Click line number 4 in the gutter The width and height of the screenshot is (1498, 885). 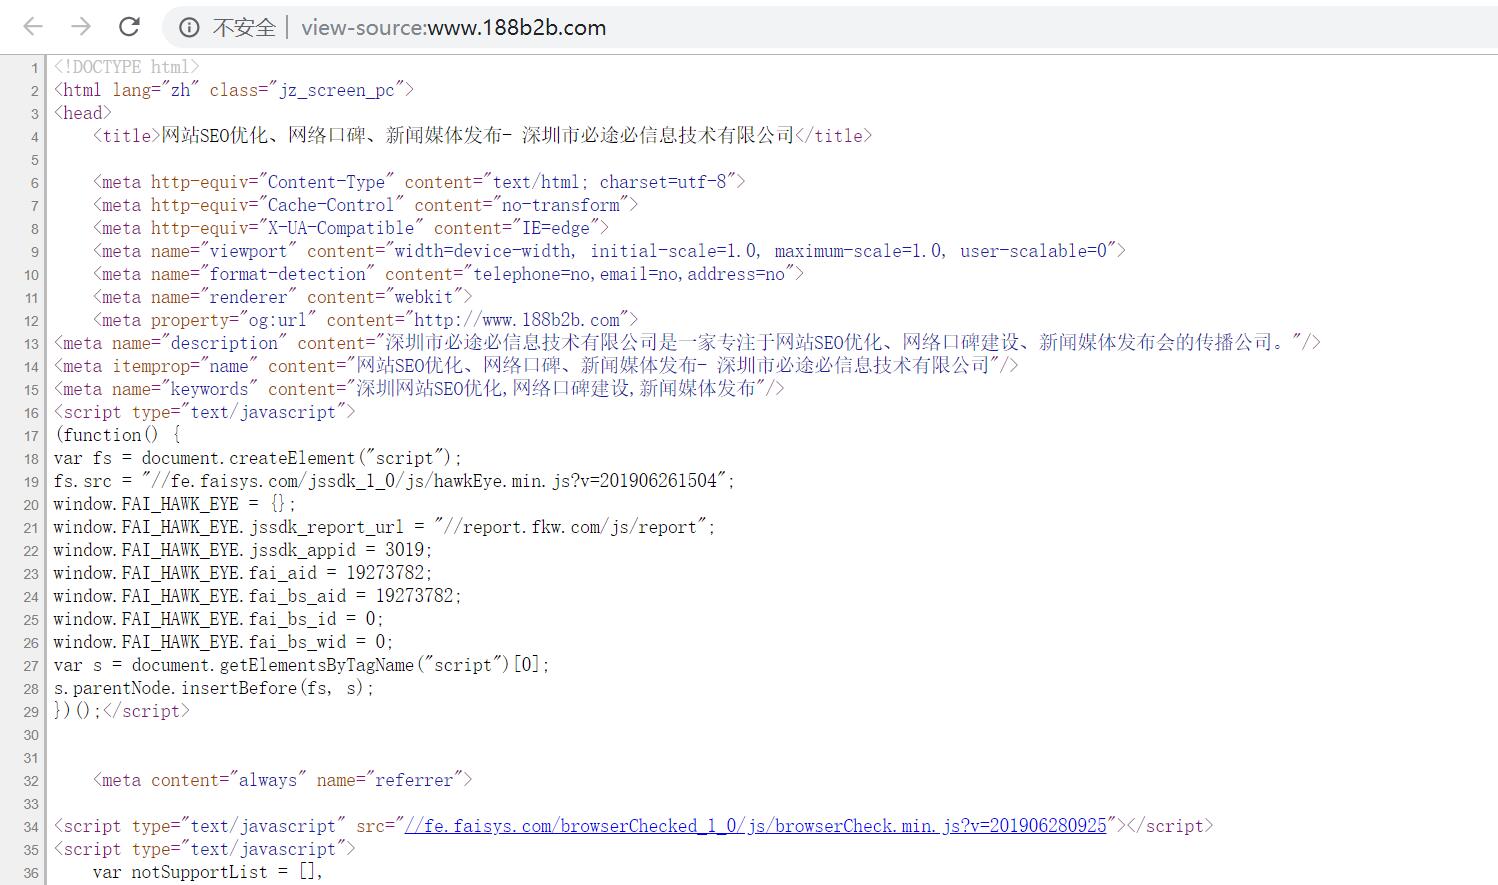pyautogui.click(x=35, y=137)
